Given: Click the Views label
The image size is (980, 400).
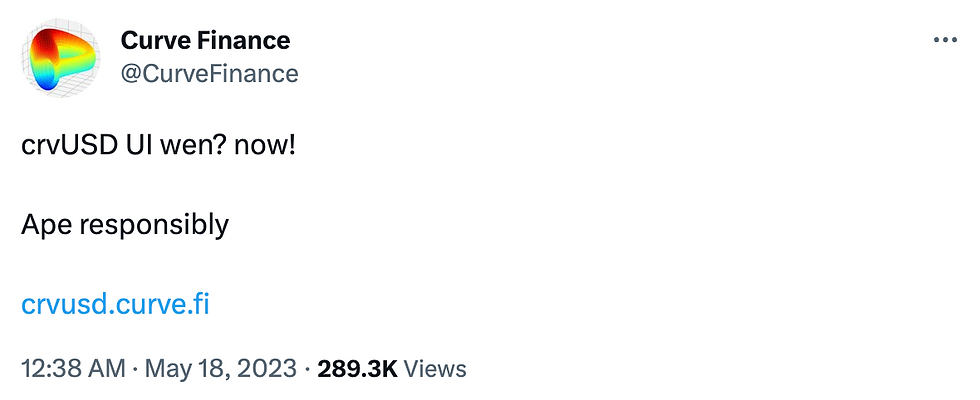Looking at the screenshot, I should [436, 369].
